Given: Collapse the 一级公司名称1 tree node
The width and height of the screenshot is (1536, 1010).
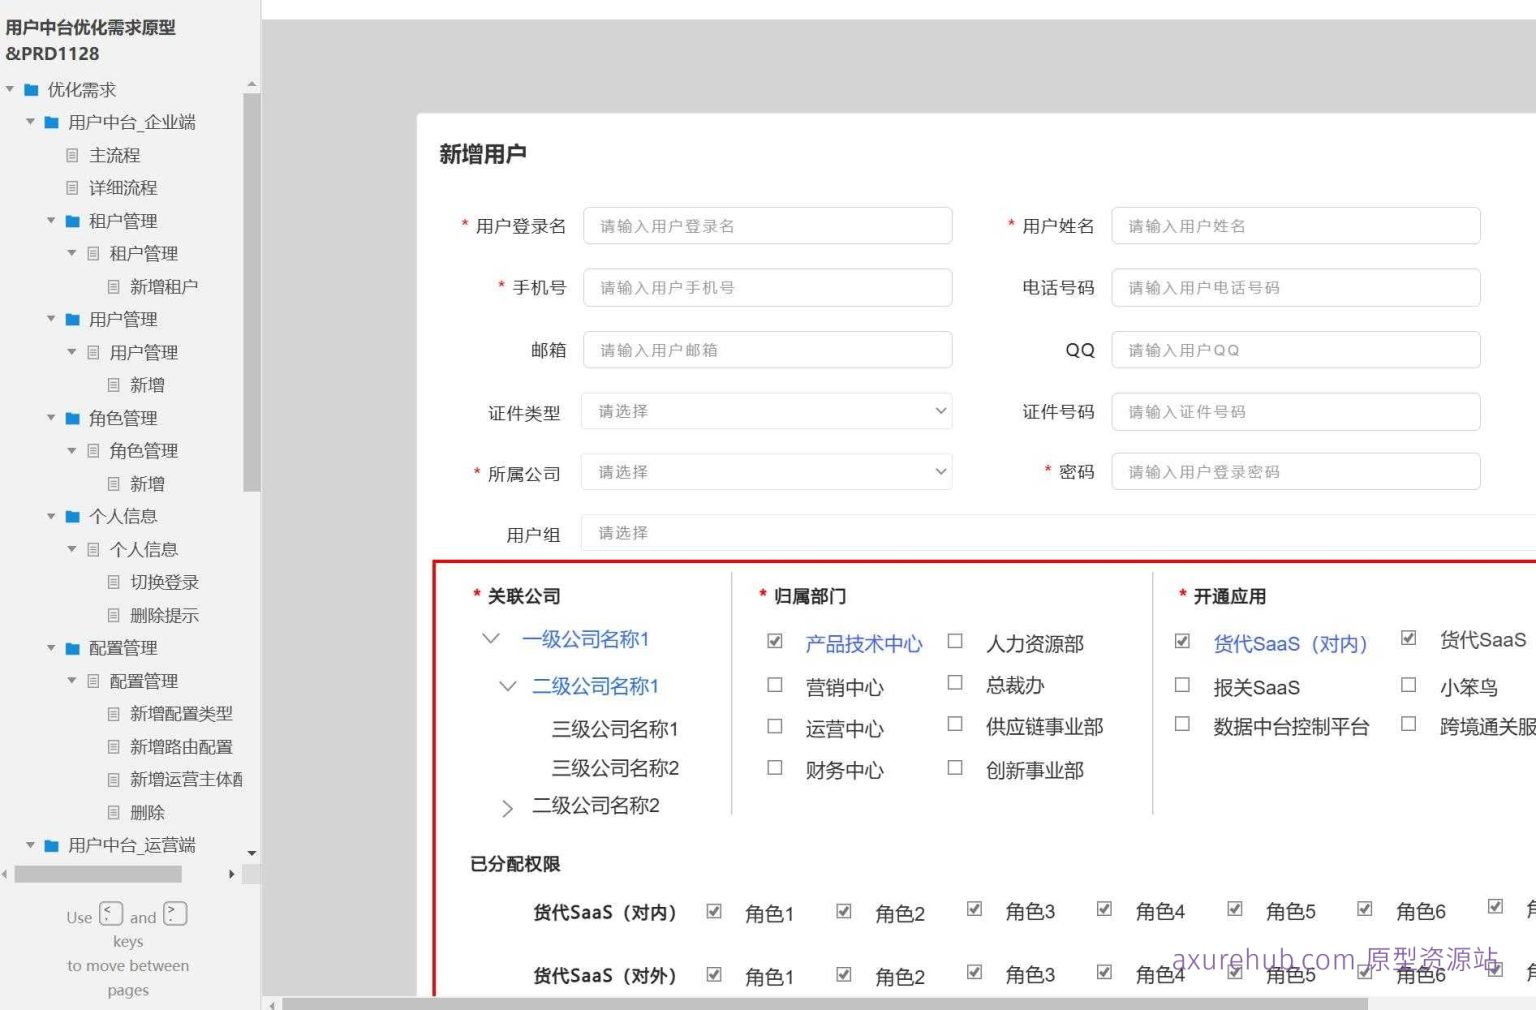Looking at the screenshot, I should click(x=490, y=638).
